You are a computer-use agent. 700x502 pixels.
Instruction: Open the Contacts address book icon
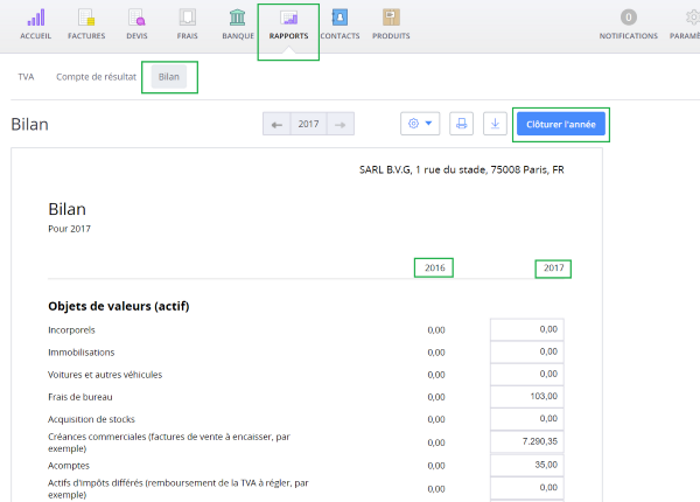(340, 19)
